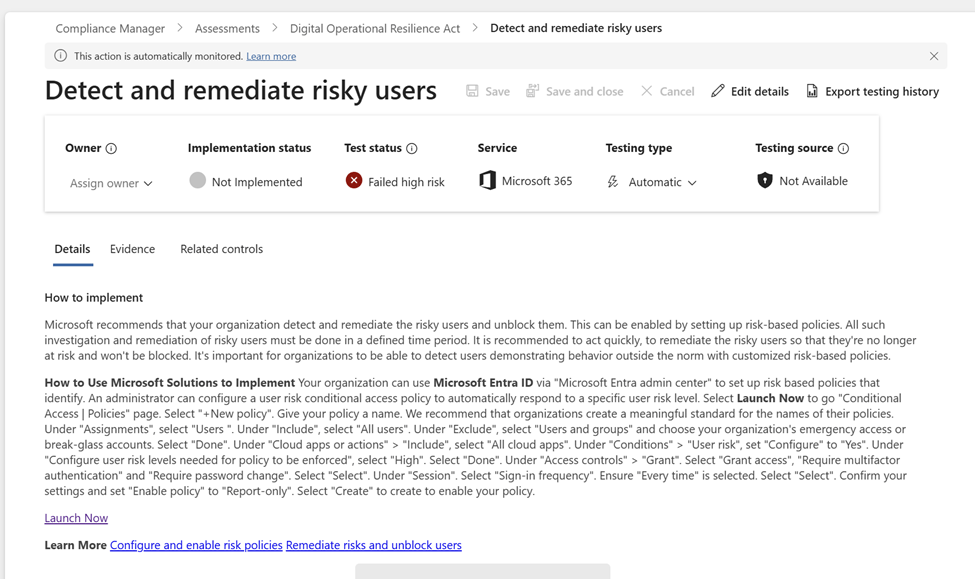Open the banner's Learn more link
The width and height of the screenshot is (975, 579).
point(271,56)
